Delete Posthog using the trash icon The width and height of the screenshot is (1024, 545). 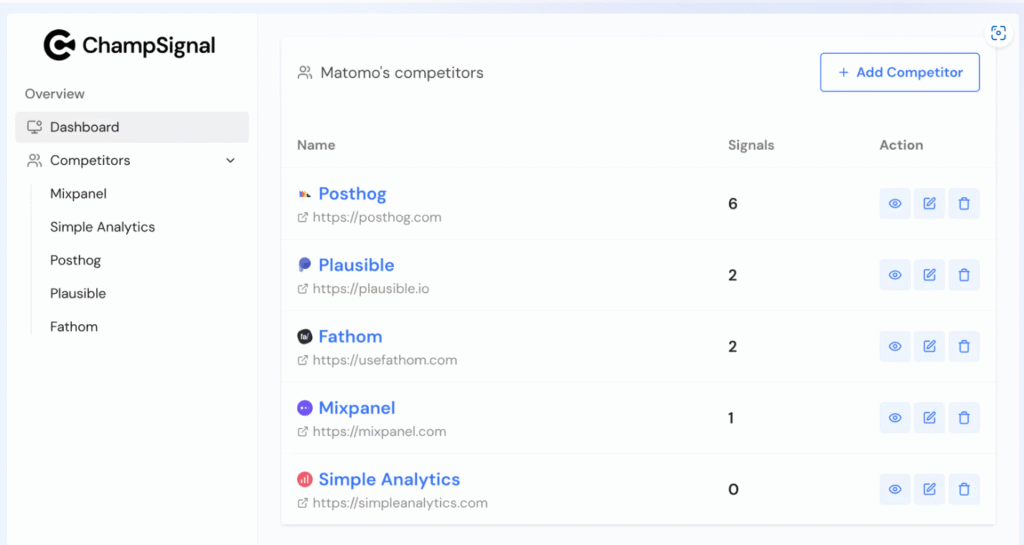[964, 204]
